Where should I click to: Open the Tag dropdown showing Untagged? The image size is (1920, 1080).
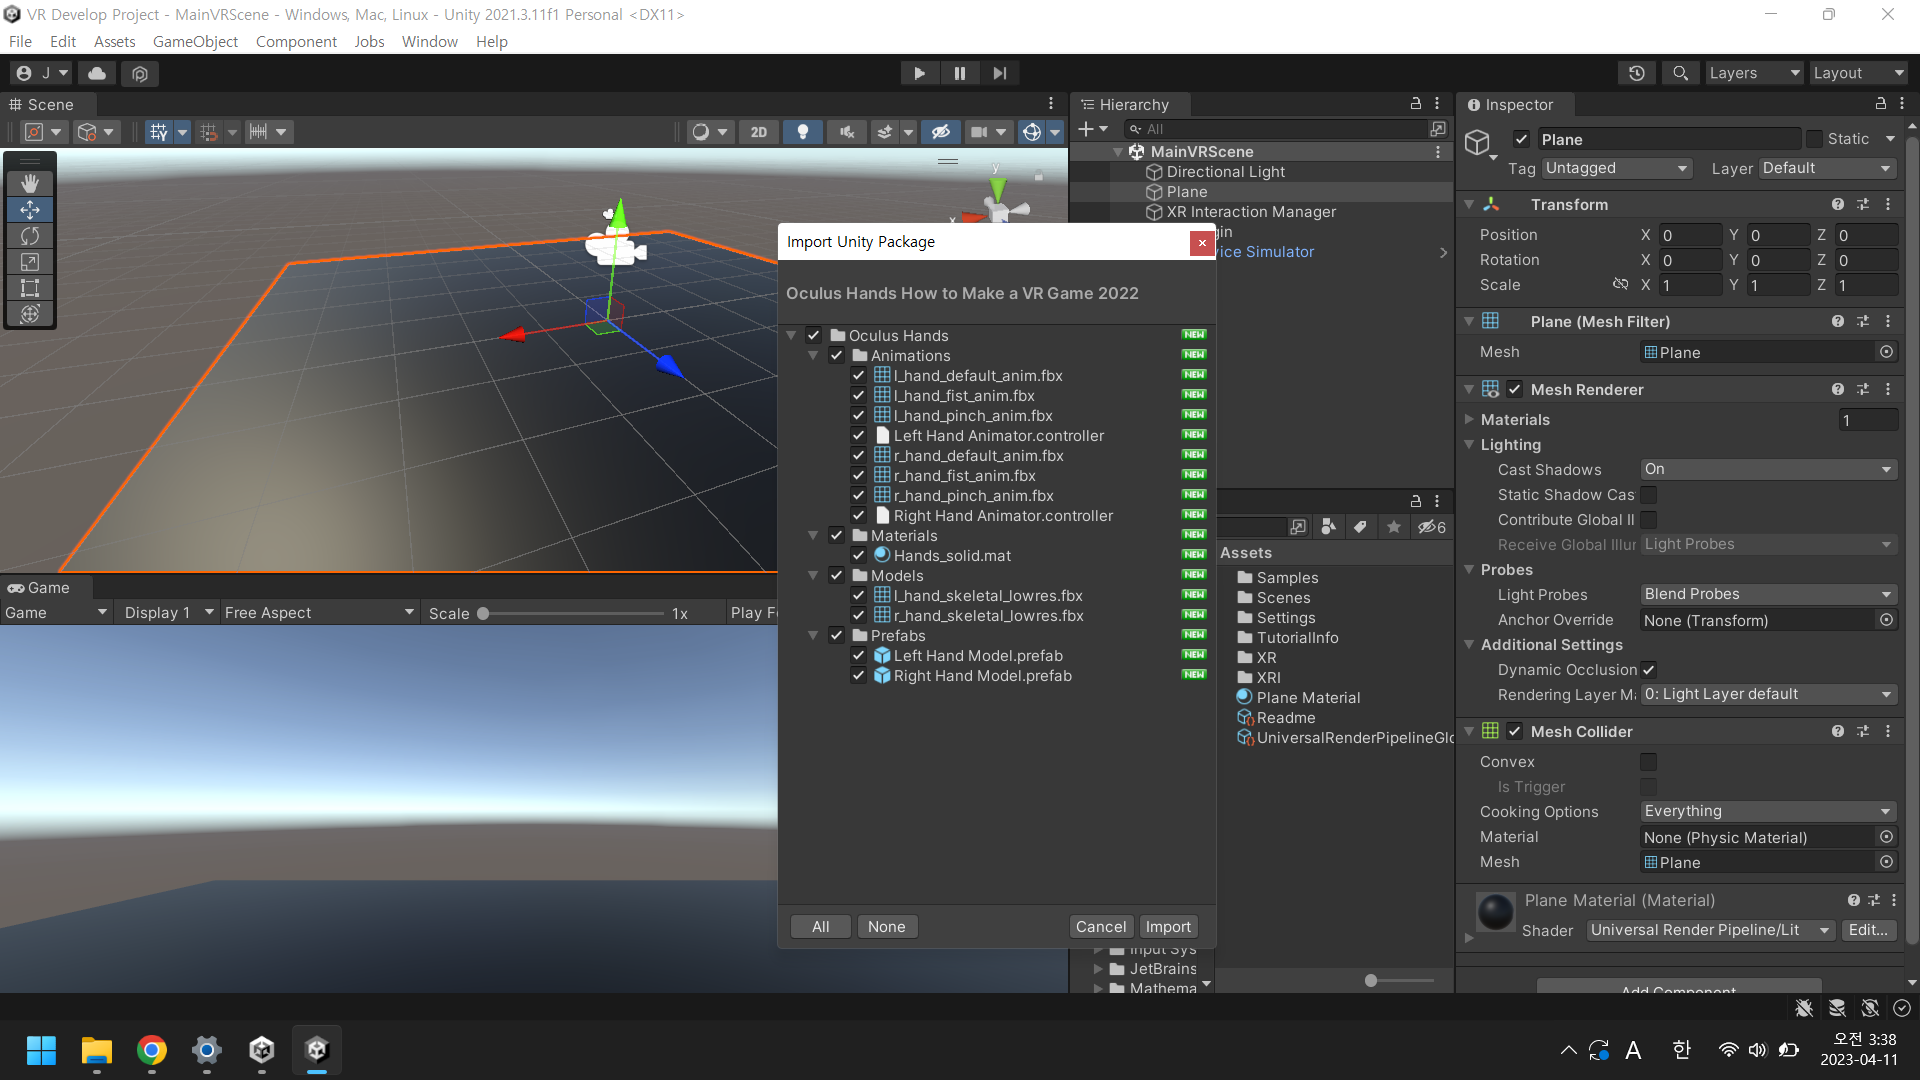(x=1616, y=168)
